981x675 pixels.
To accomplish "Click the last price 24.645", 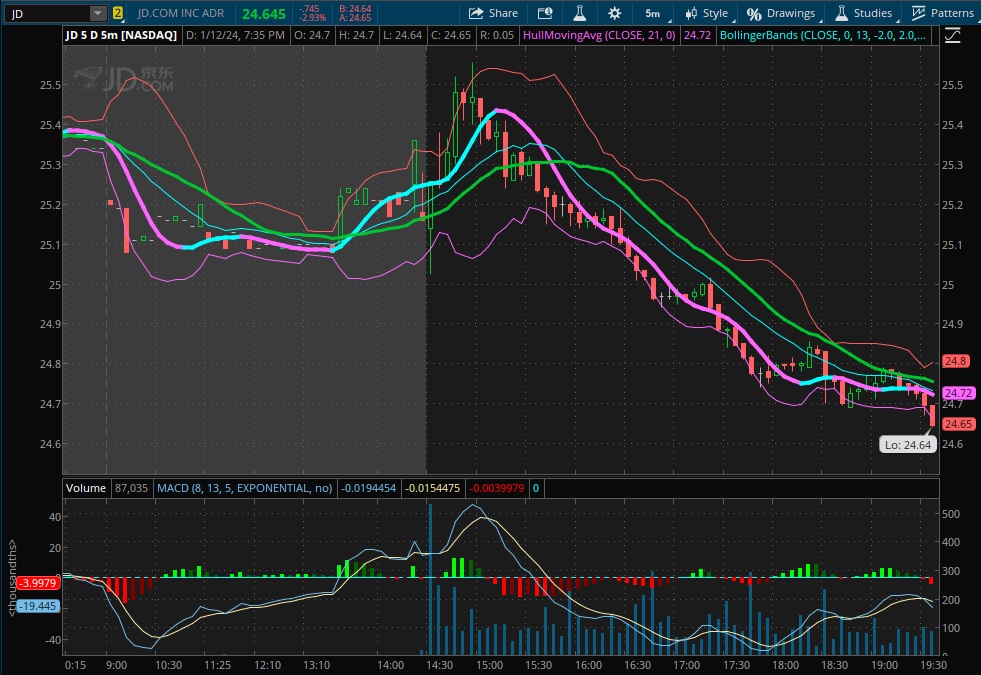I will click(263, 14).
